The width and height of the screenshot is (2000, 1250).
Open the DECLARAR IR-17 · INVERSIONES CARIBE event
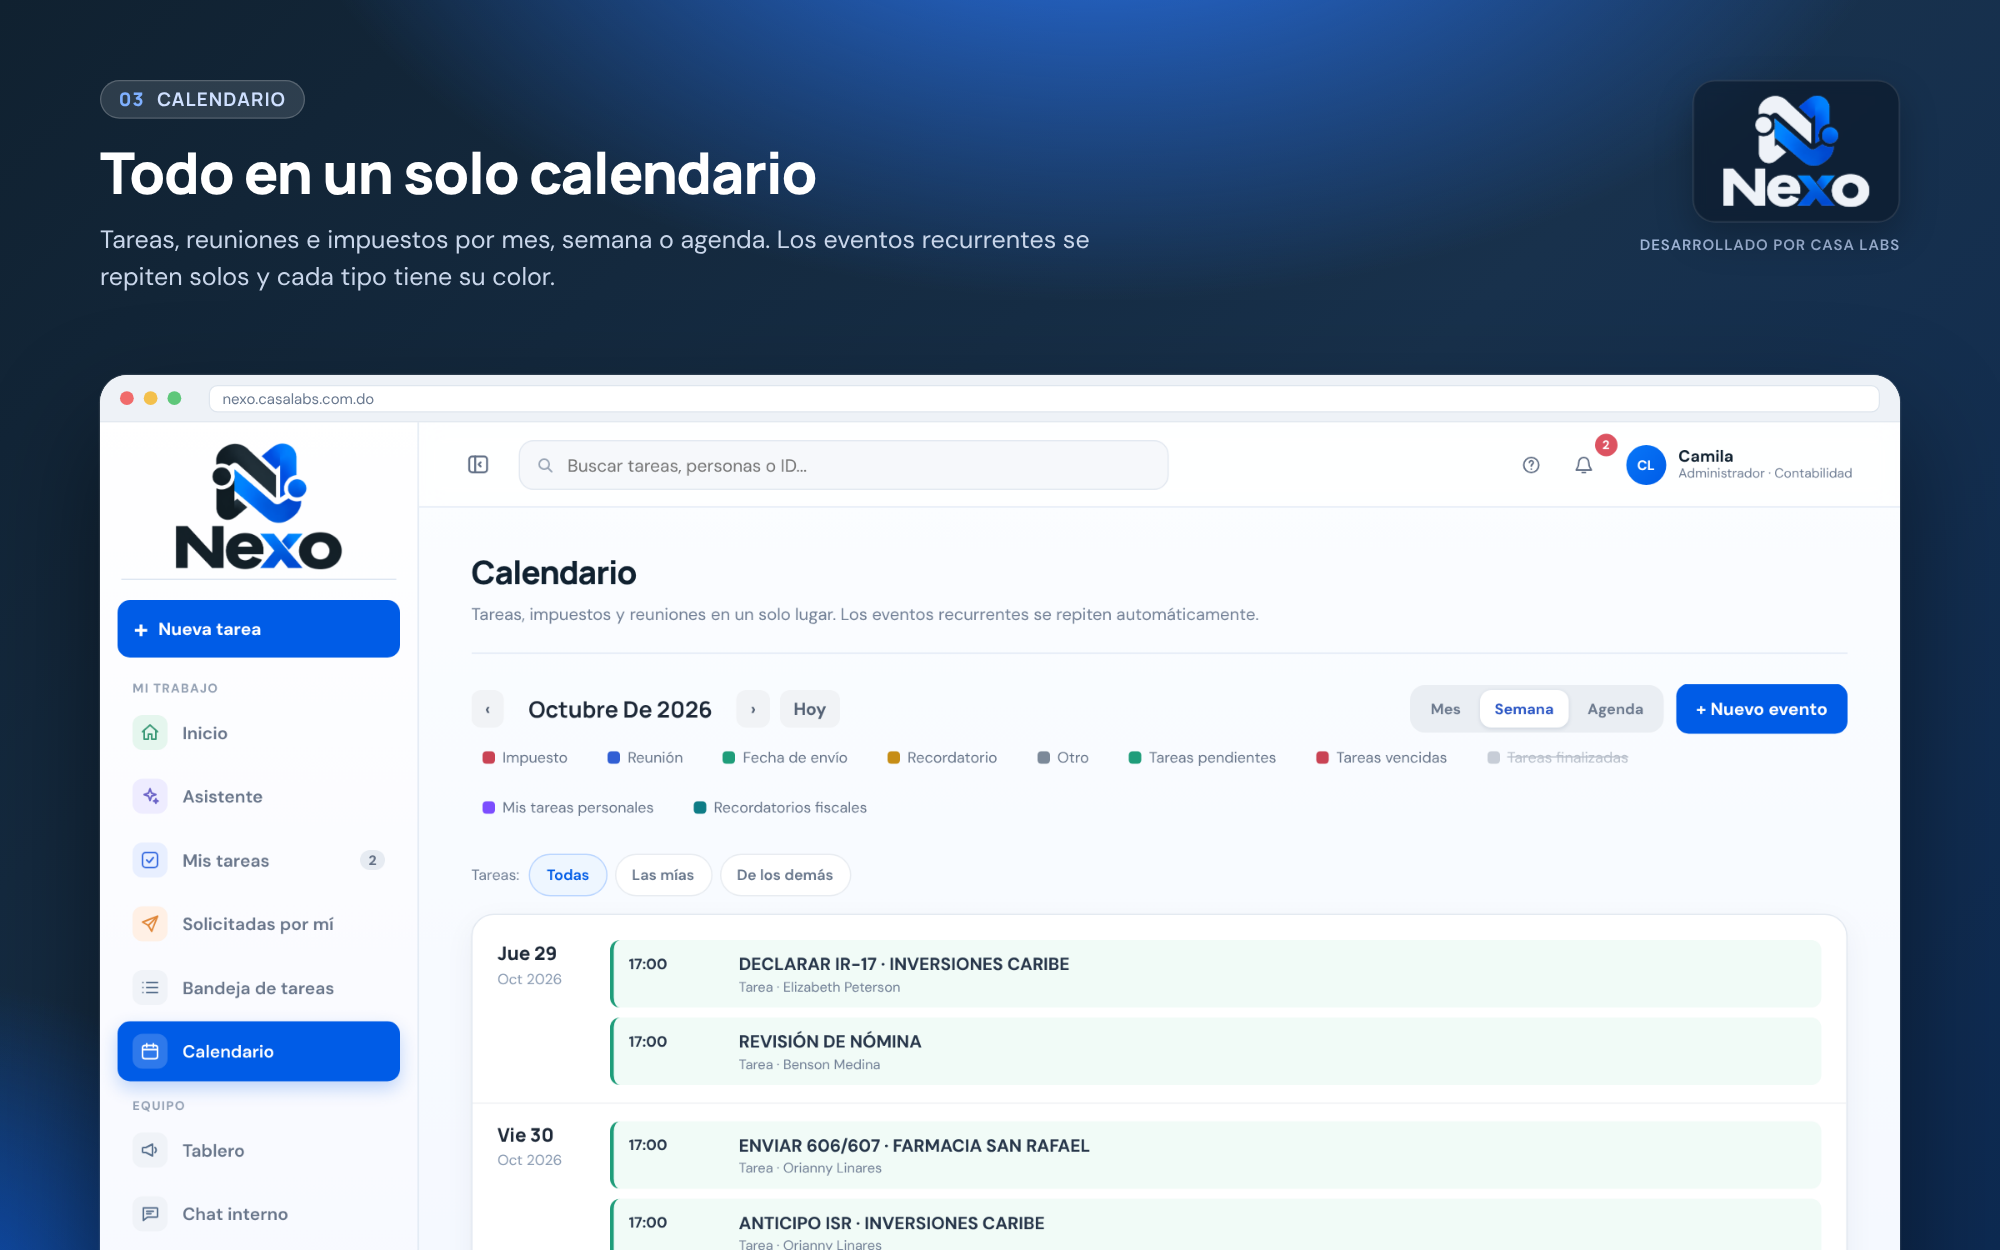click(1215, 974)
